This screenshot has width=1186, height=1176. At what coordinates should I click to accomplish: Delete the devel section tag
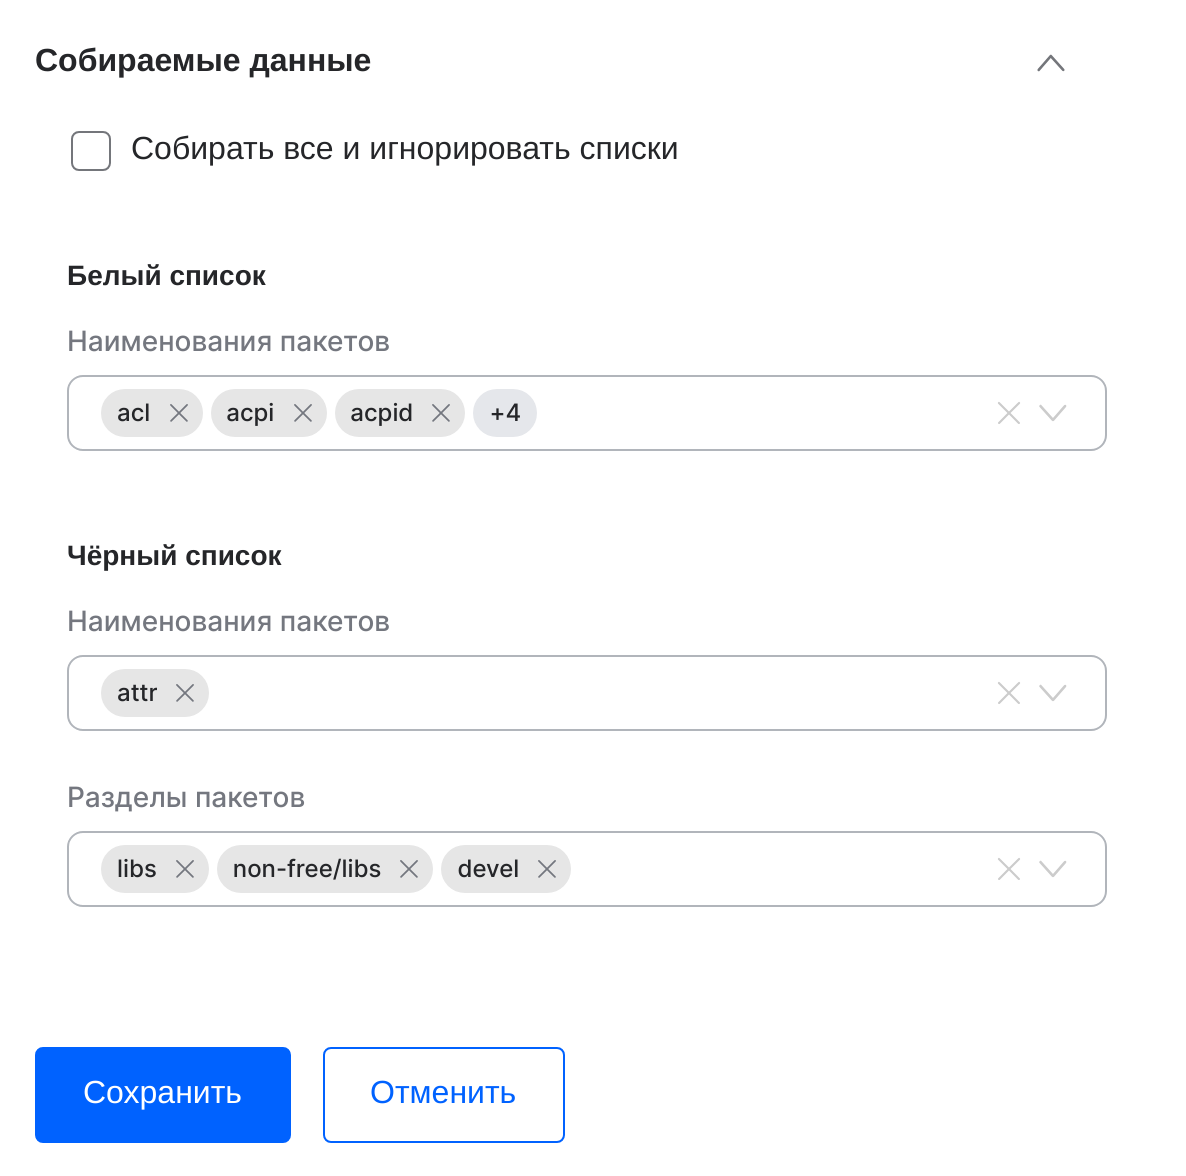tap(547, 869)
